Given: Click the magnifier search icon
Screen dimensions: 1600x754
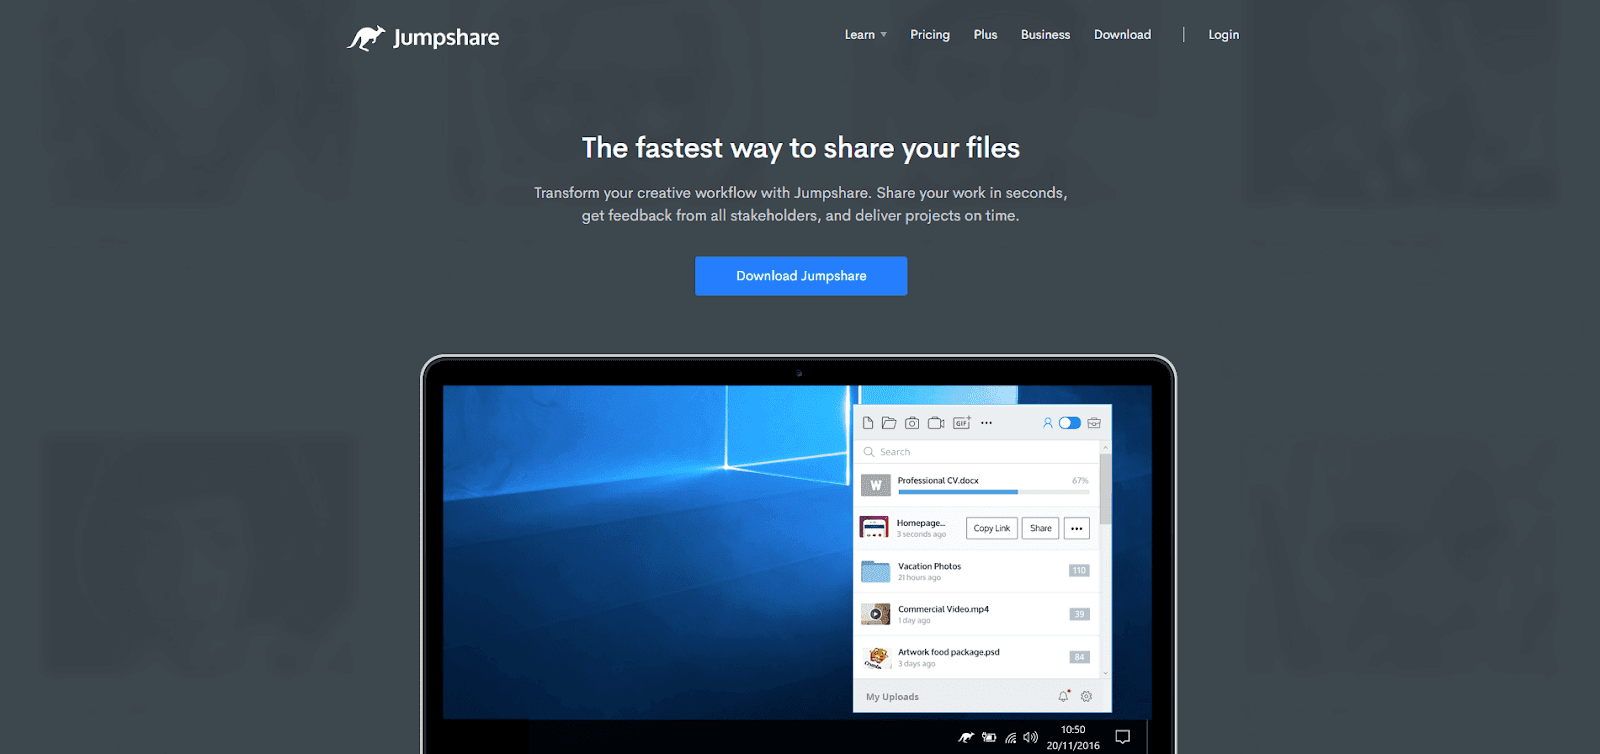Looking at the screenshot, I should coord(869,452).
